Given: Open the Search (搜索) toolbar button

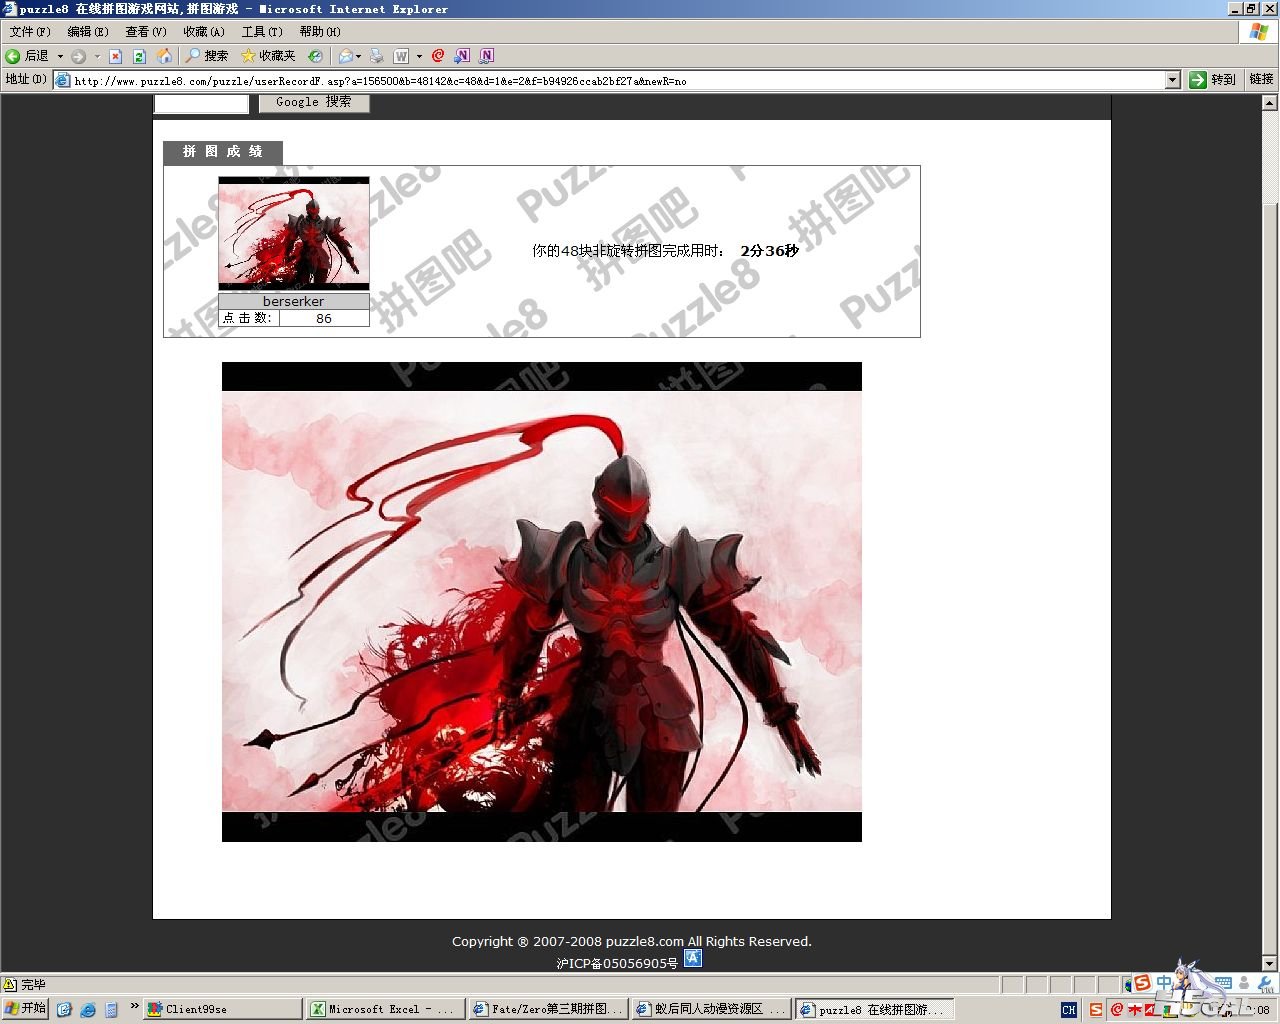Looking at the screenshot, I should pyautogui.click(x=207, y=56).
